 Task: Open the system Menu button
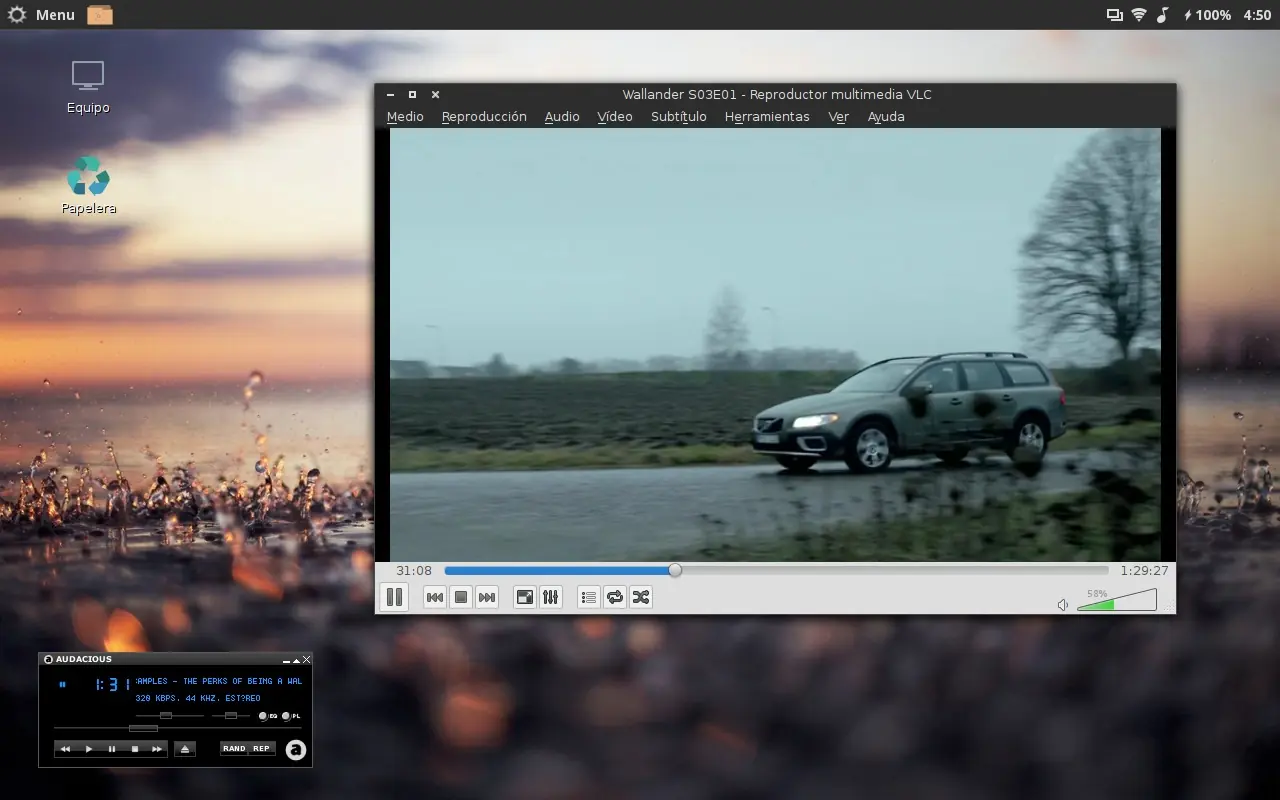pyautogui.click(x=43, y=15)
